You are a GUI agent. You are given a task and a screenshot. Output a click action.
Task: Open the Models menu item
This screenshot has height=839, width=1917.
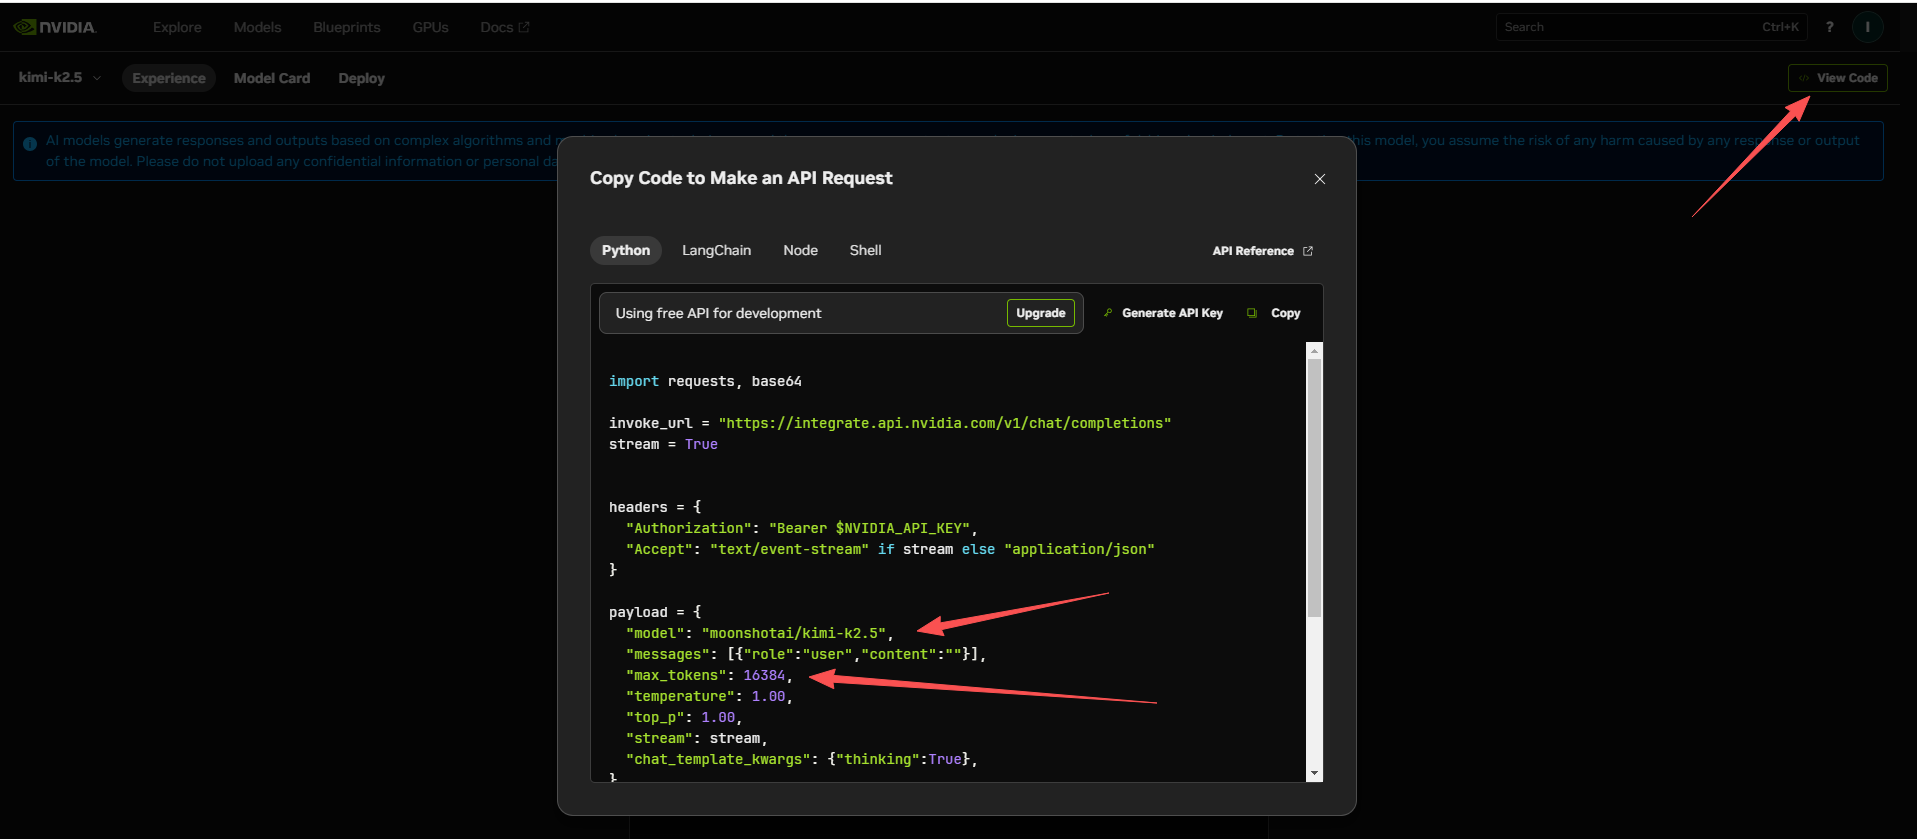point(257,27)
